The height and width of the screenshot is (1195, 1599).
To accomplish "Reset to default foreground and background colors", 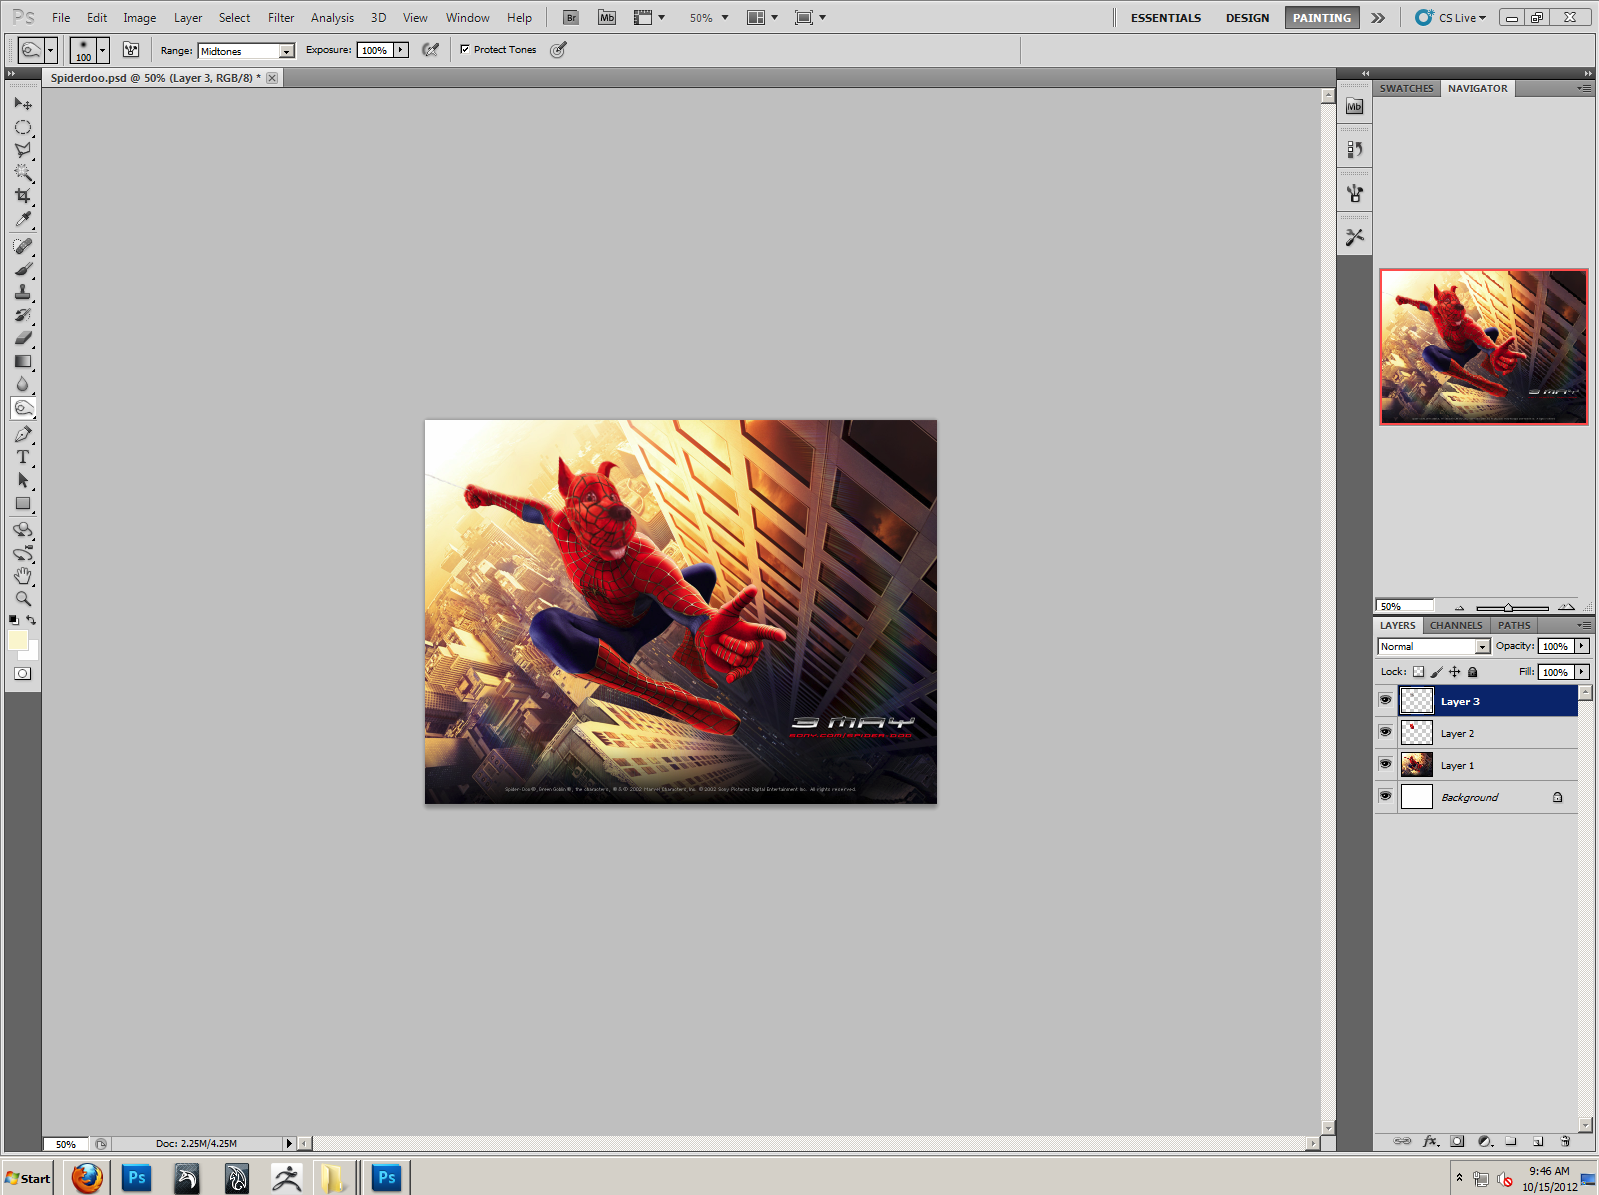I will pyautogui.click(x=14, y=620).
